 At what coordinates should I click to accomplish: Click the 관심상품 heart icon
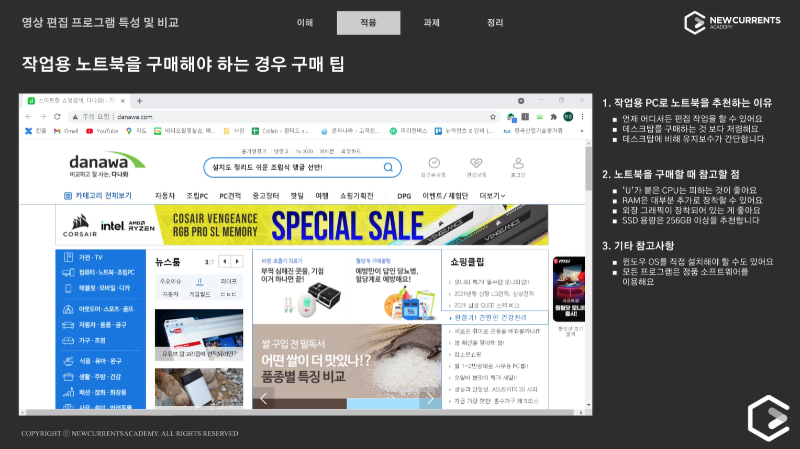[x=476, y=164]
